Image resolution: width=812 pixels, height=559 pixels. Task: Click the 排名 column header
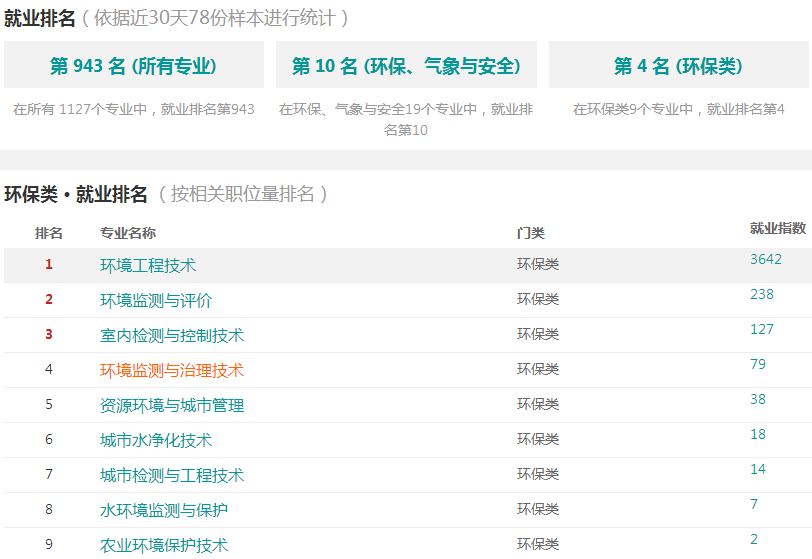pos(49,233)
